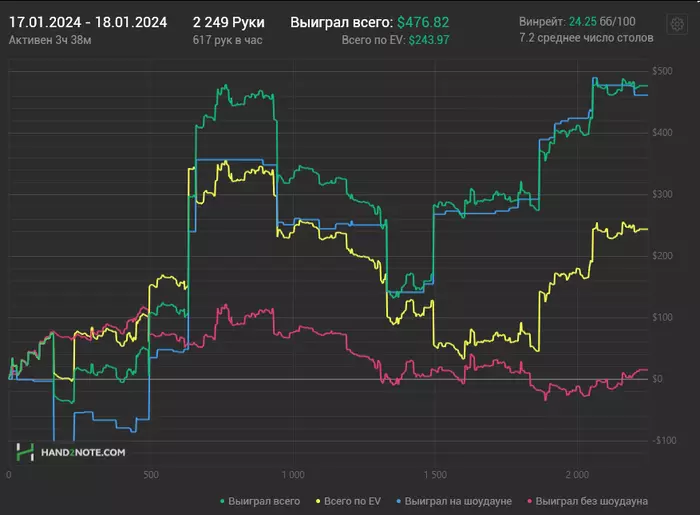Click the EV total value $243.97

pos(429,39)
